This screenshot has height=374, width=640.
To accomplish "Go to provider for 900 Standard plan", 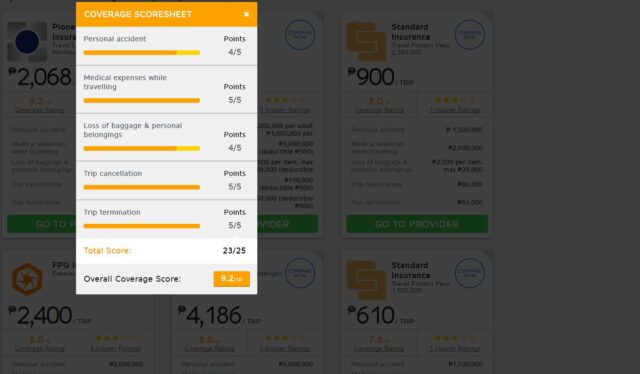I will point(417,224).
